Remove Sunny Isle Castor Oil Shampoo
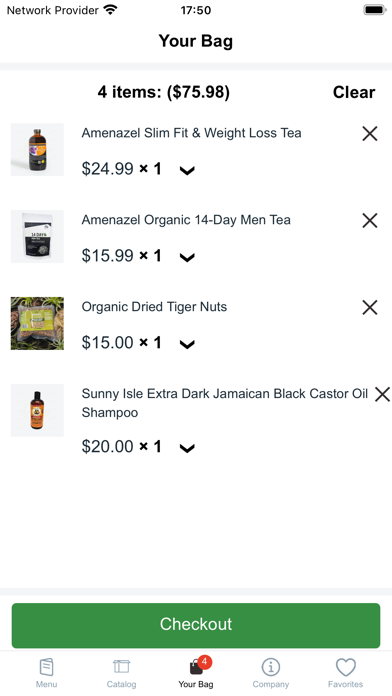 (382, 394)
